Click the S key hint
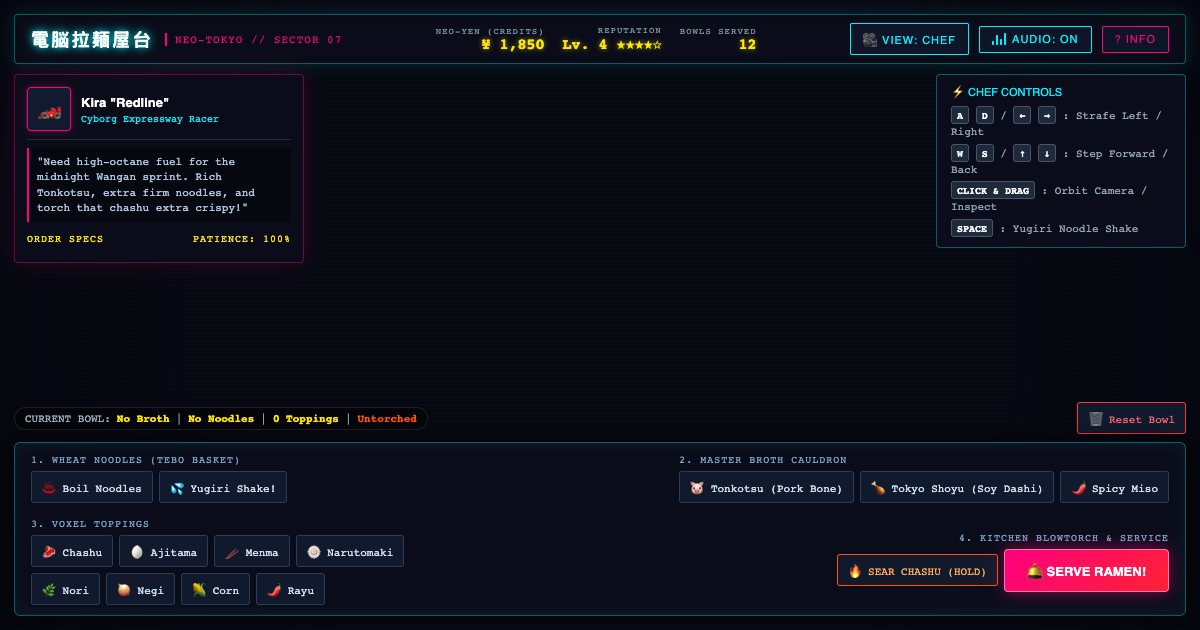 [x=985, y=153]
